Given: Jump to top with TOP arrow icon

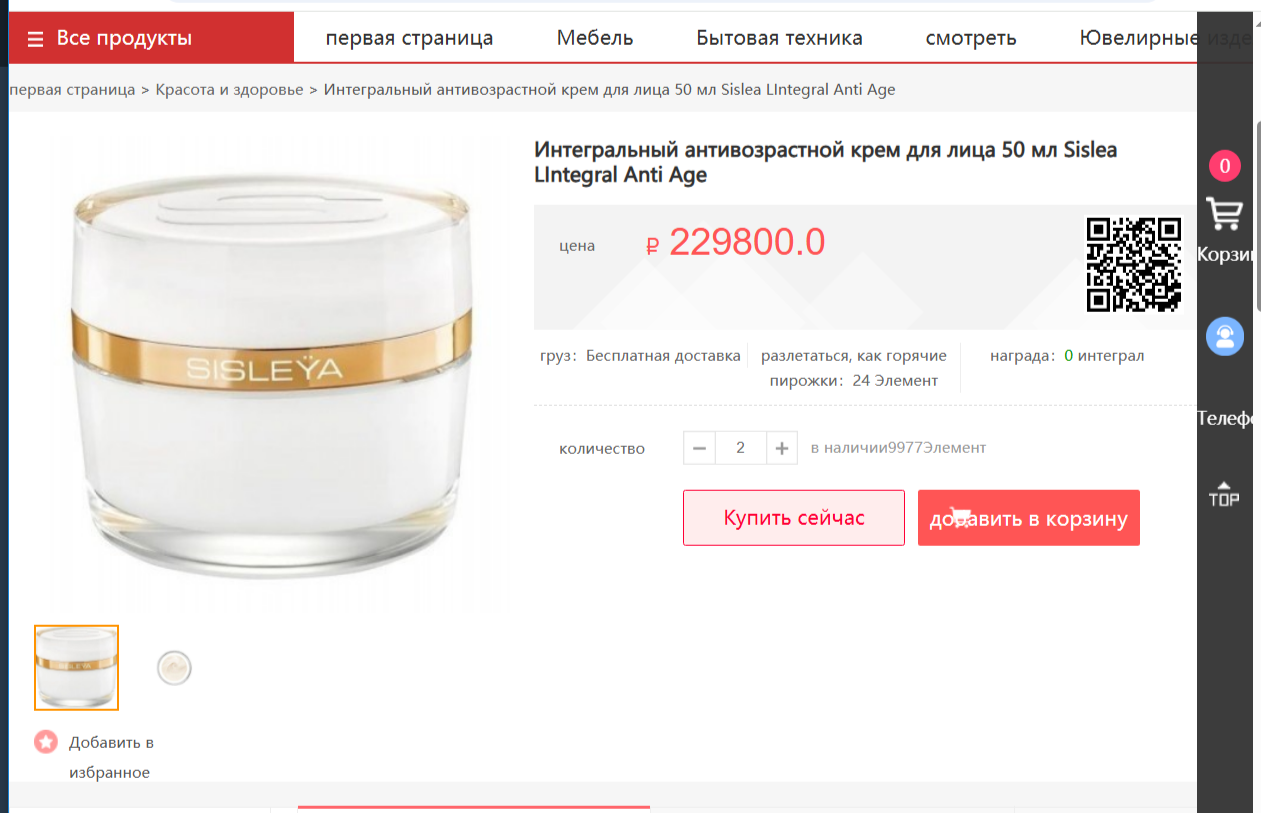Looking at the screenshot, I should pos(1224,494).
